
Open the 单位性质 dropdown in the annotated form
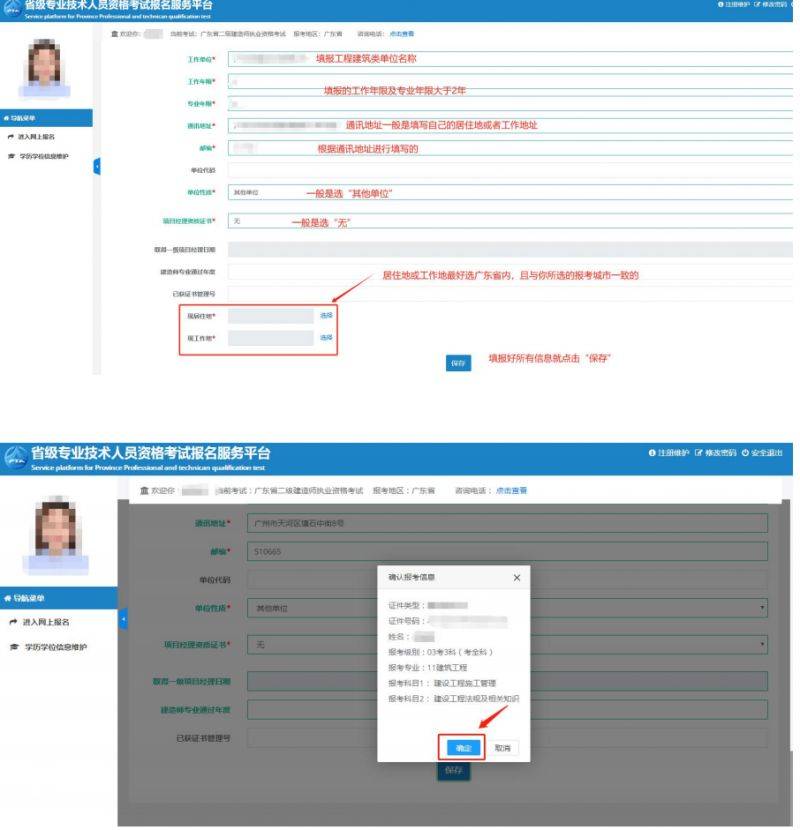[x=510, y=192]
